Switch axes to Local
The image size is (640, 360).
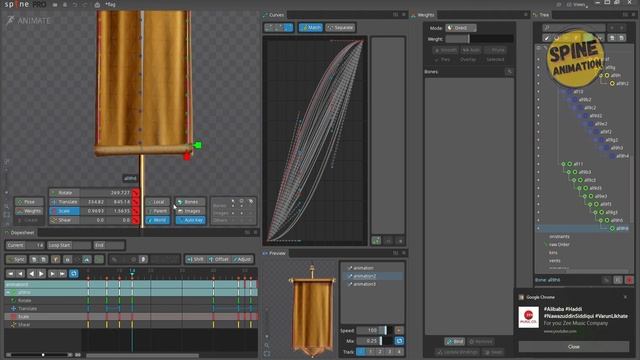(x=158, y=202)
